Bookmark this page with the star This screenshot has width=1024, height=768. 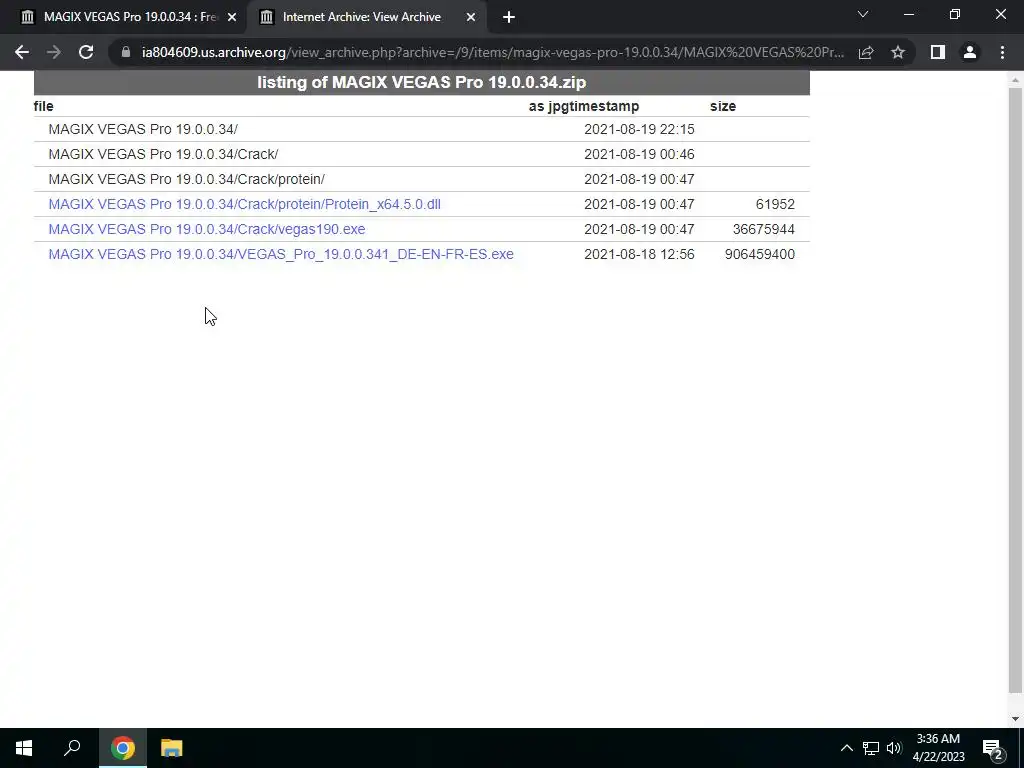[898, 52]
